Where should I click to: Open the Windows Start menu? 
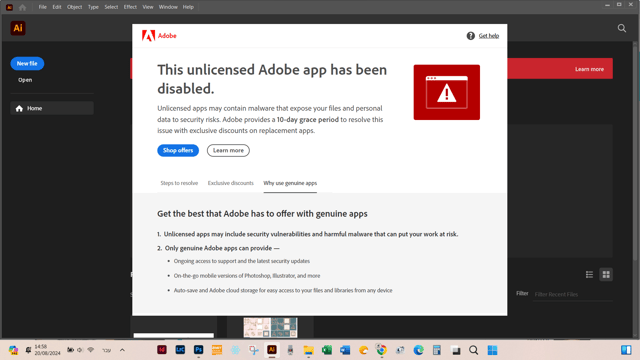pyautogui.click(x=492, y=350)
